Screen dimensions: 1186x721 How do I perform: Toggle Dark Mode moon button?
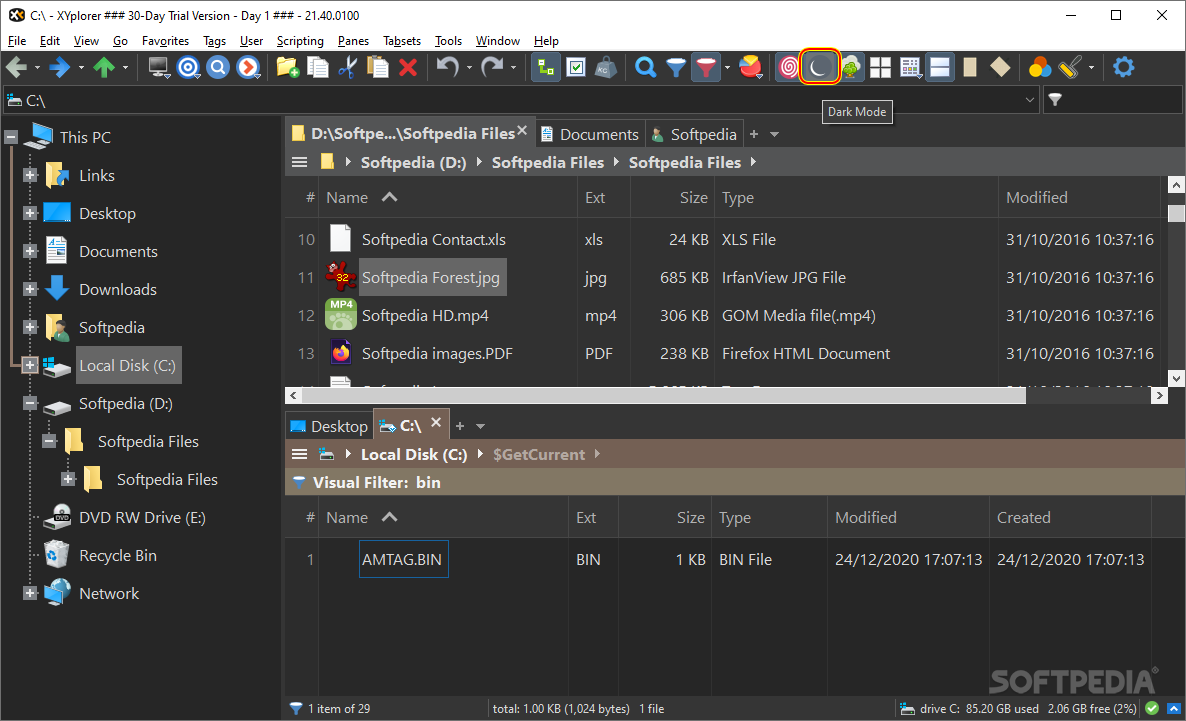pos(819,67)
